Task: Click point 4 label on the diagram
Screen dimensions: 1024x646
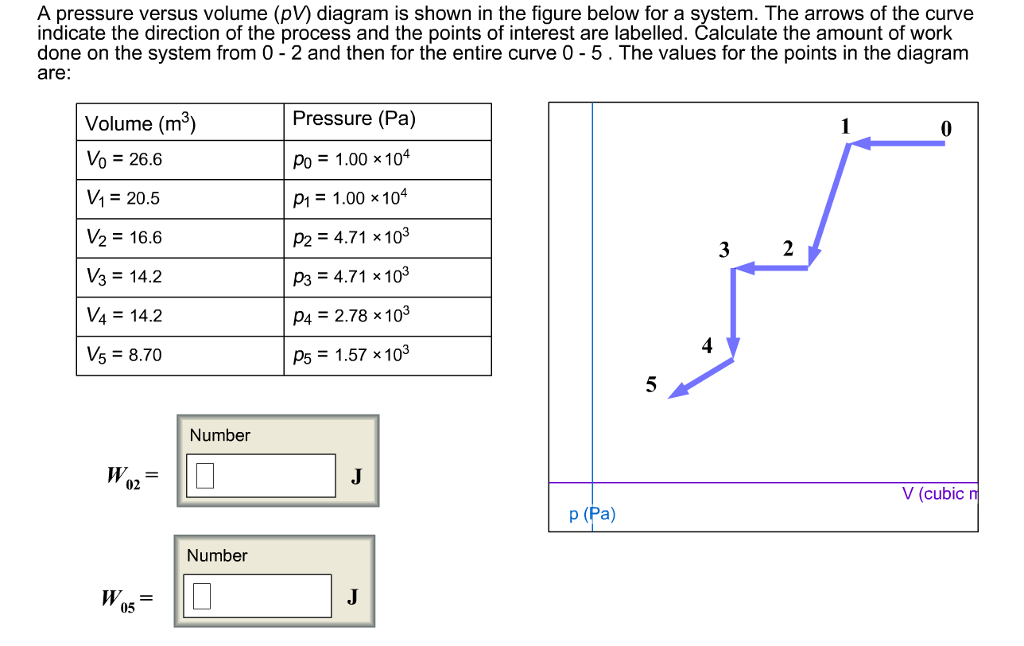Action: pos(707,346)
